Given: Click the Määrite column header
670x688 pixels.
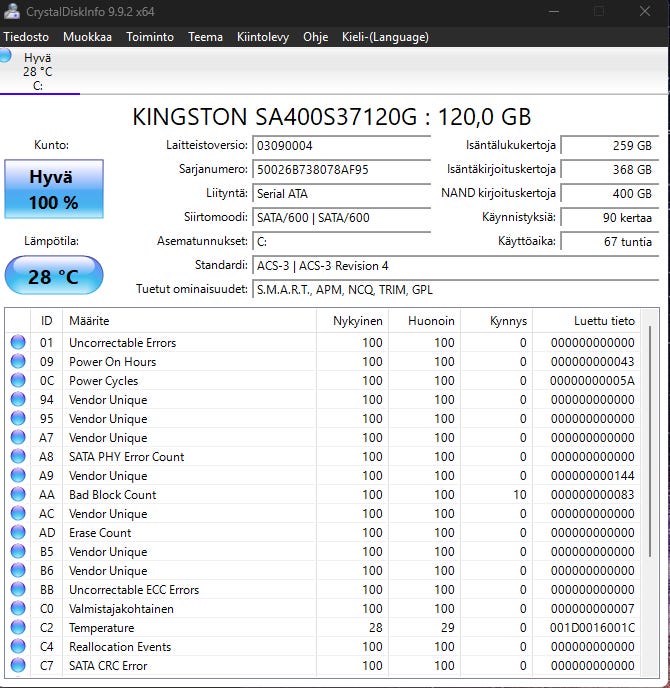Looking at the screenshot, I should [x=190, y=321].
